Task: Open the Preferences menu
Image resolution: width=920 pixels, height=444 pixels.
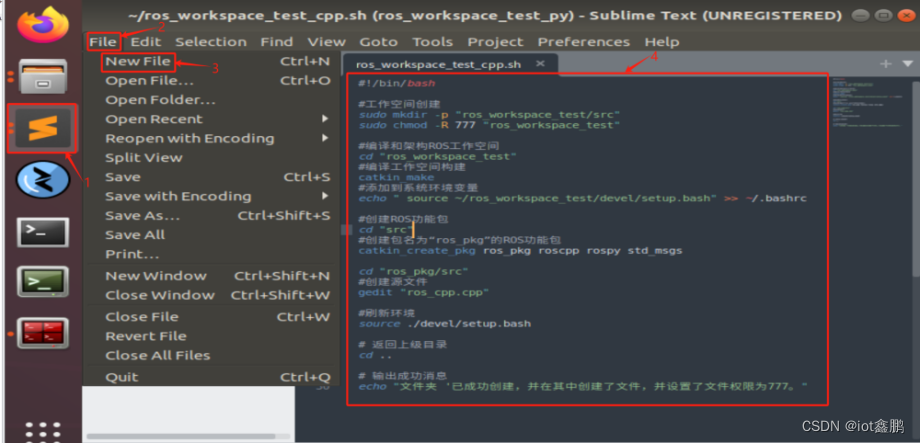Action: (584, 42)
